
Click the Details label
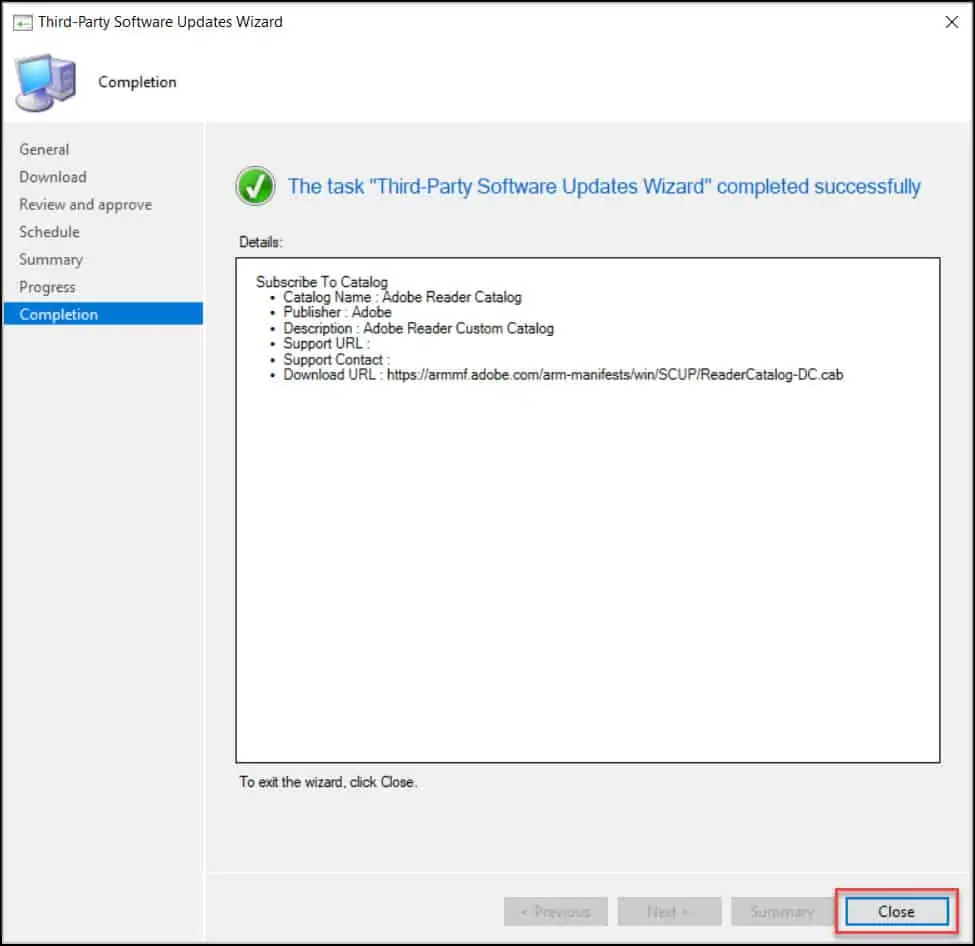[261, 242]
